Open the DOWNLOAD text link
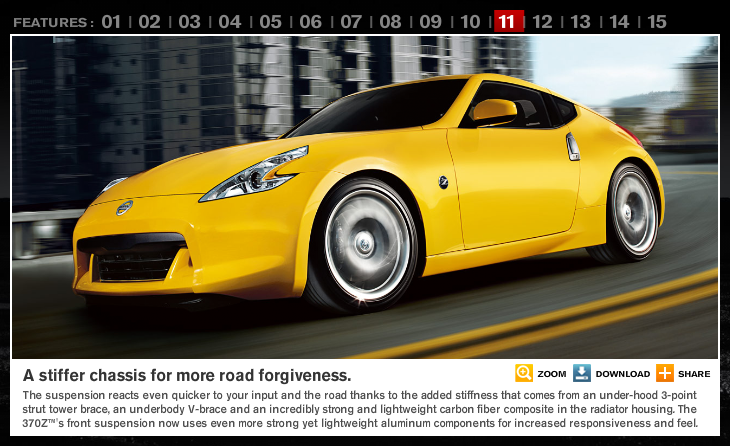The width and height of the screenshot is (730, 446). (x=622, y=374)
